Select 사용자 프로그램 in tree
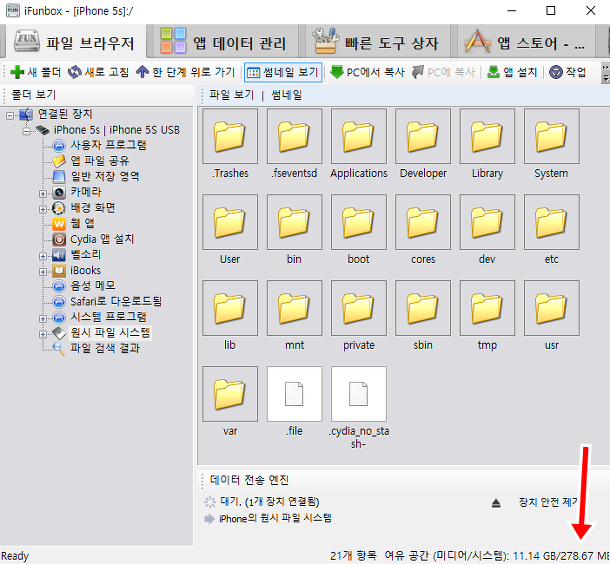This screenshot has height=564, width=610. [x=108, y=145]
